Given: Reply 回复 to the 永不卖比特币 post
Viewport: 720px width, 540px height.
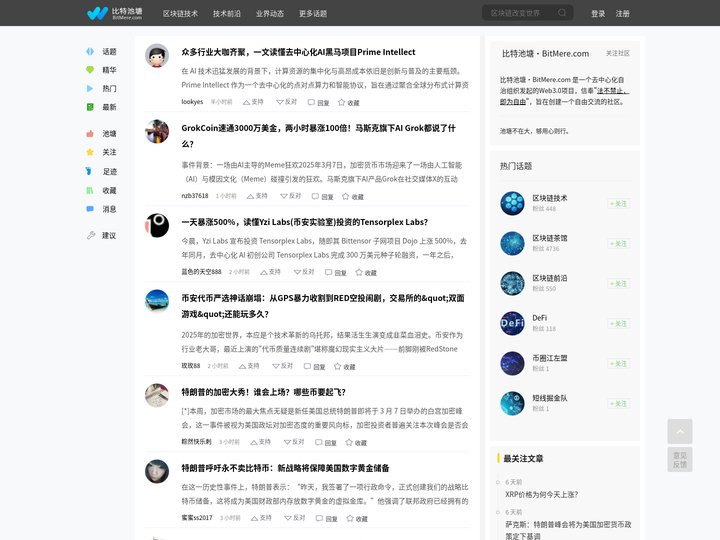Looking at the screenshot, I should tap(326, 518).
